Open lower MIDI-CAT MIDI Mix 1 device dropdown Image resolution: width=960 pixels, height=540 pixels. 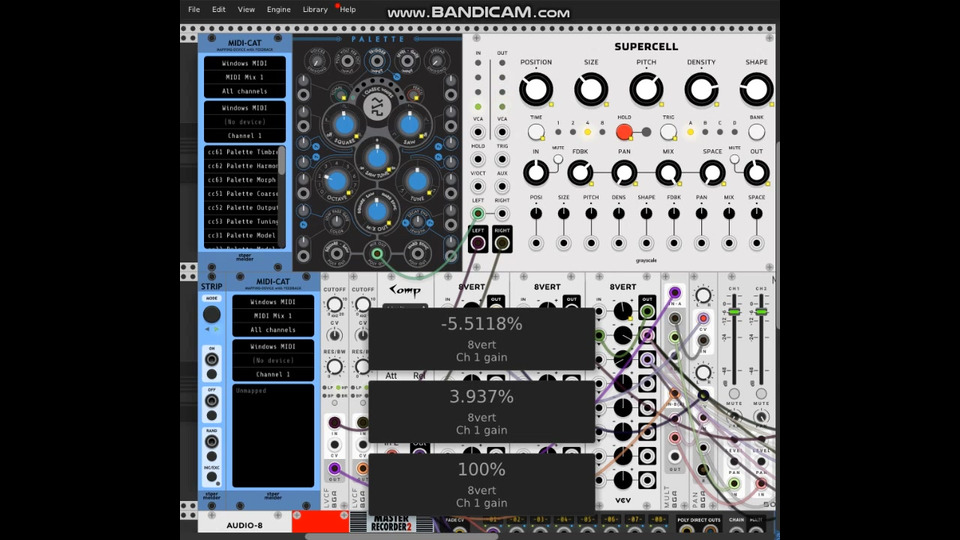pyautogui.click(x=273, y=316)
